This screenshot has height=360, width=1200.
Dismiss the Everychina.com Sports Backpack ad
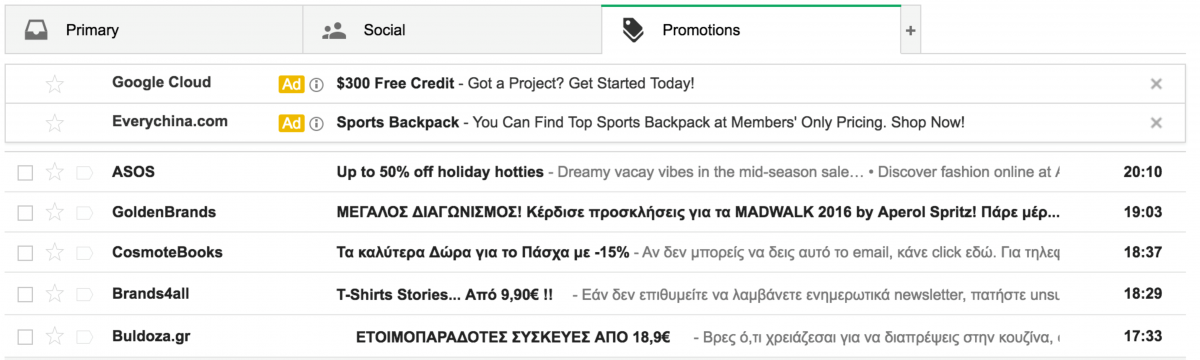coord(1156,123)
